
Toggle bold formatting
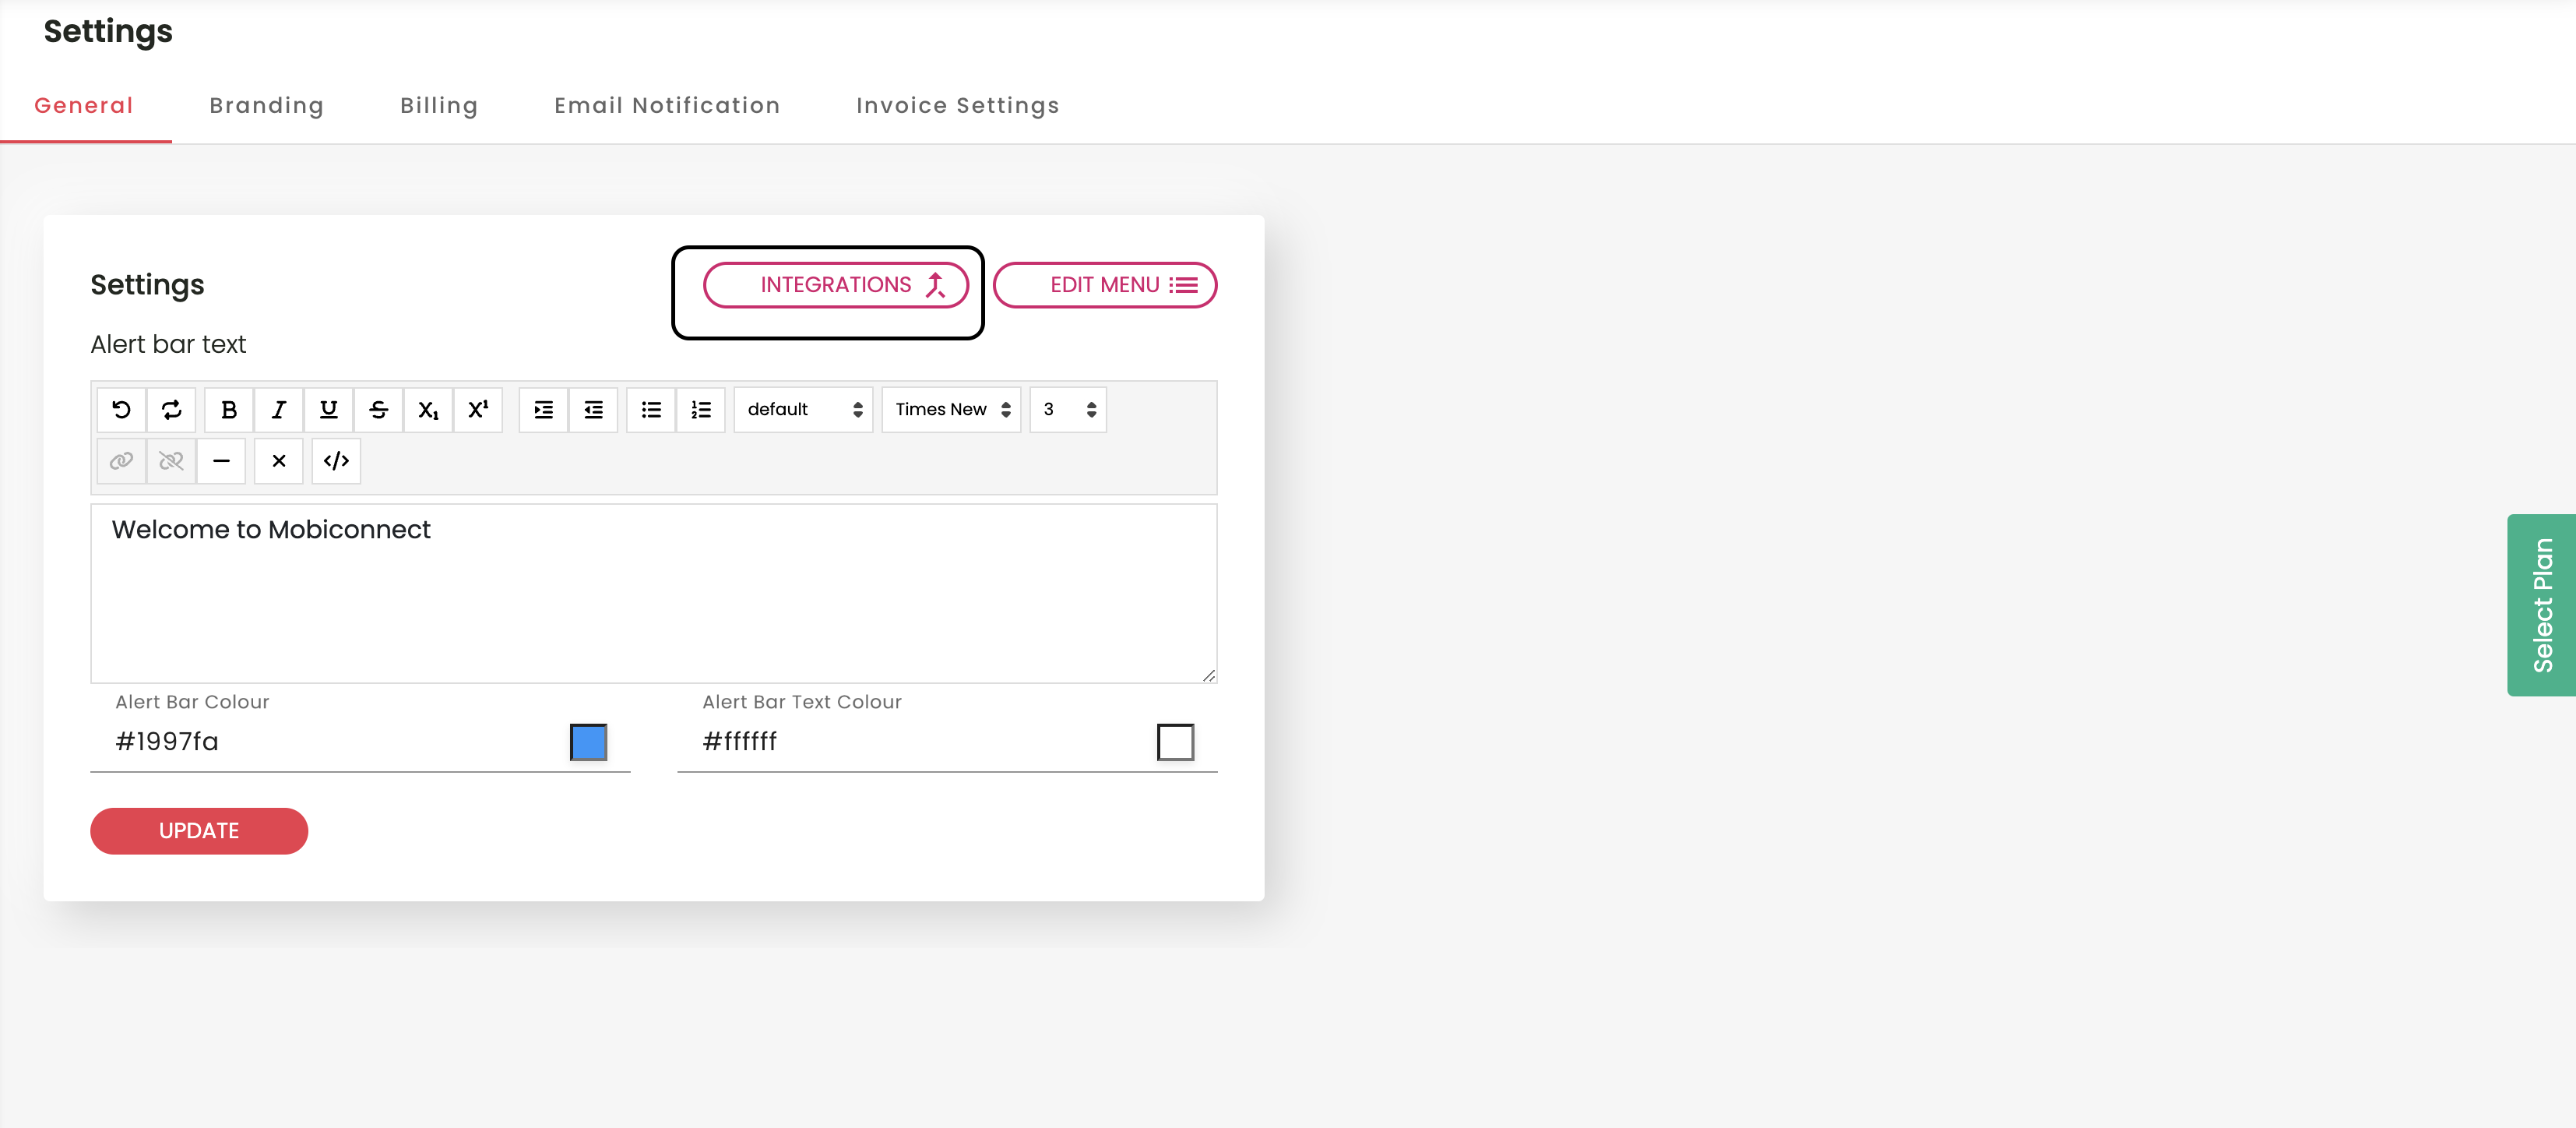click(229, 409)
